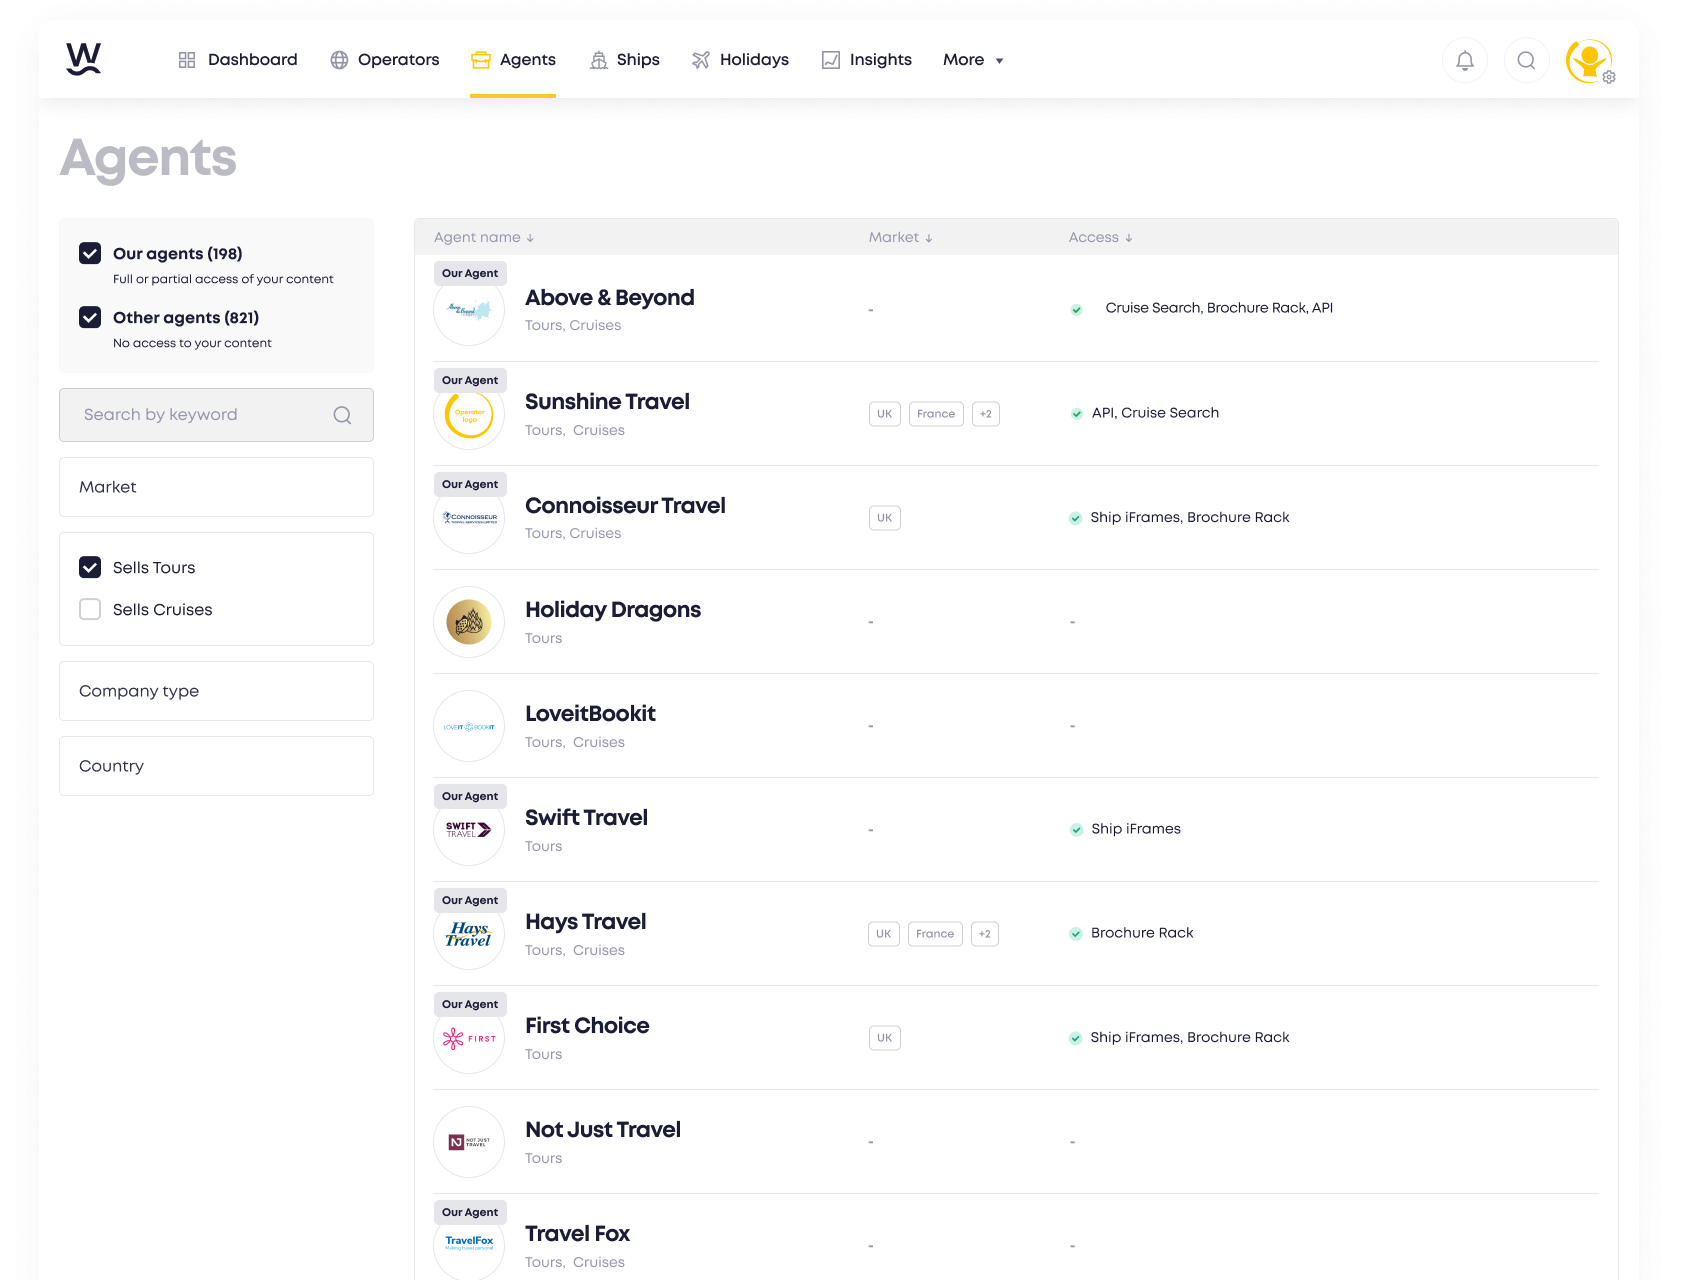
Task: Open Travel Fox agent
Action: tap(577, 1234)
